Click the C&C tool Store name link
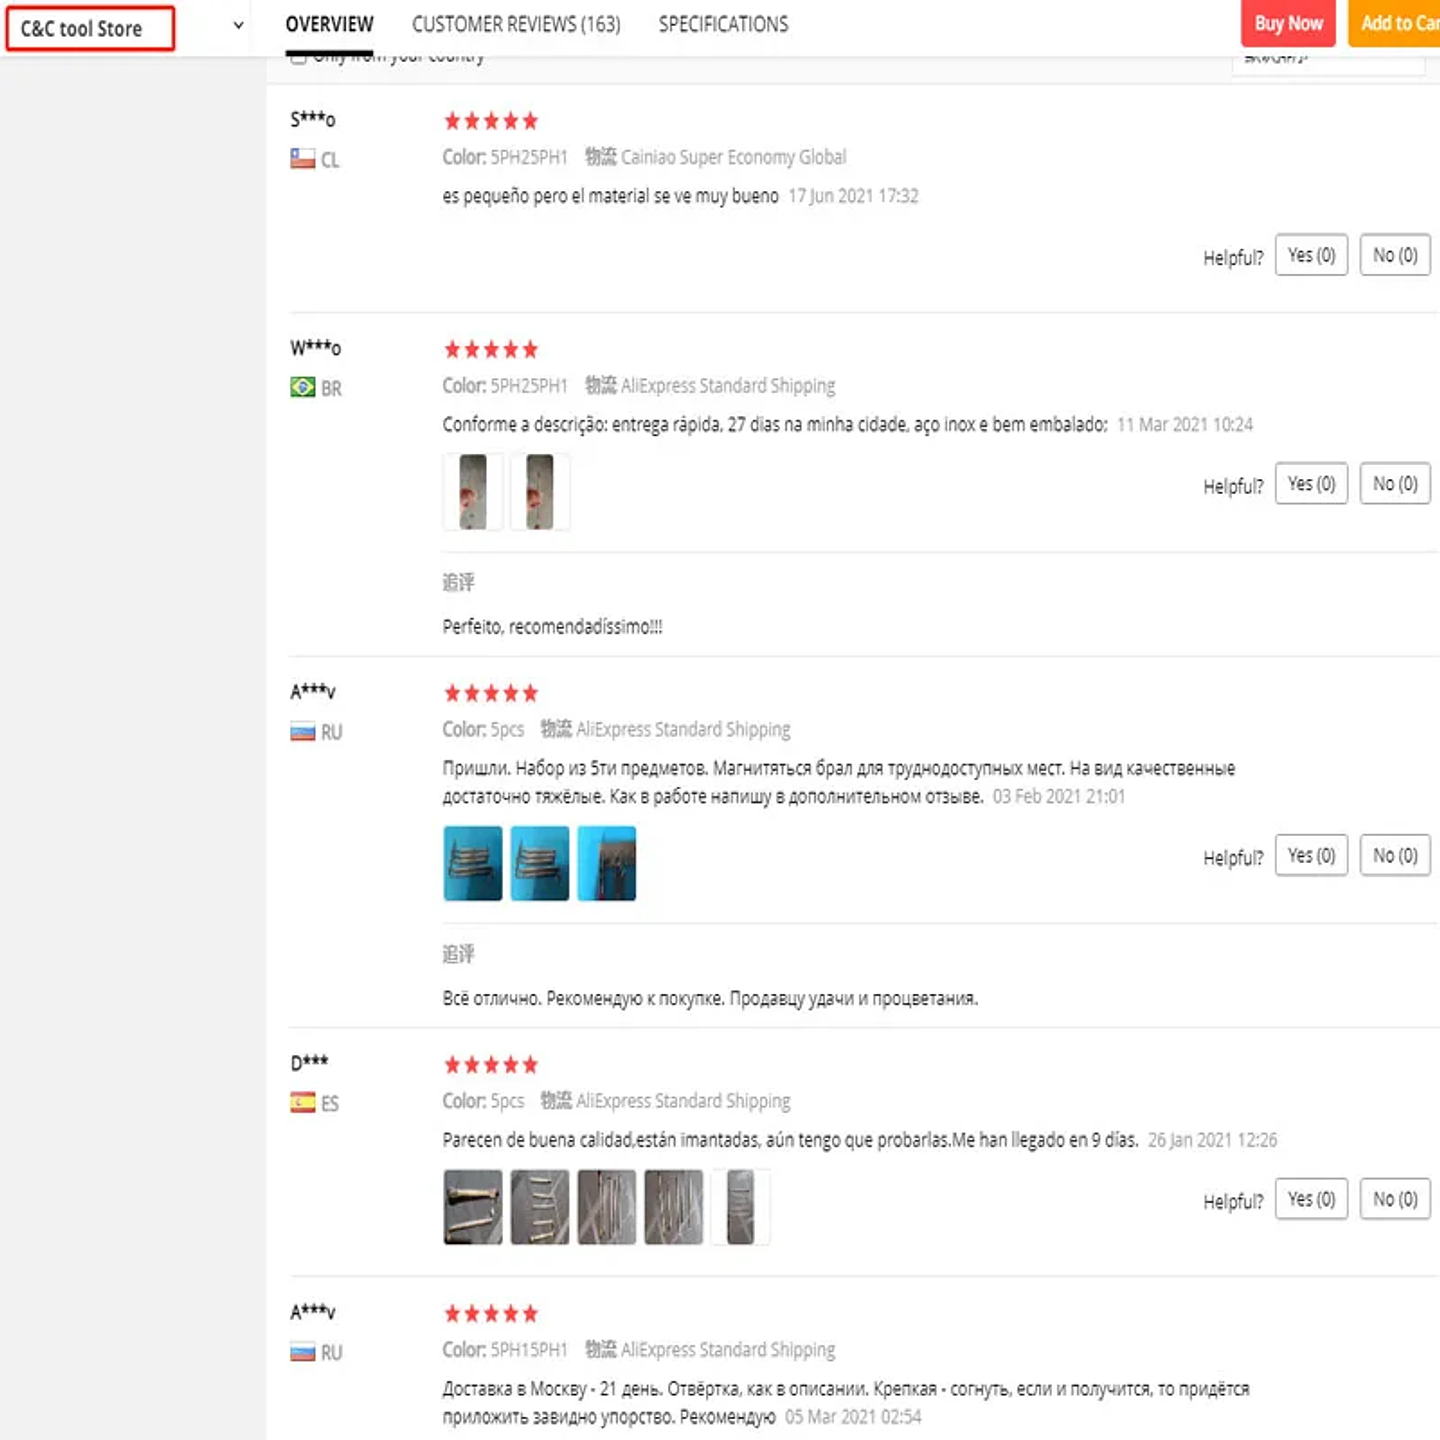The height and width of the screenshot is (1440, 1440). point(82,29)
